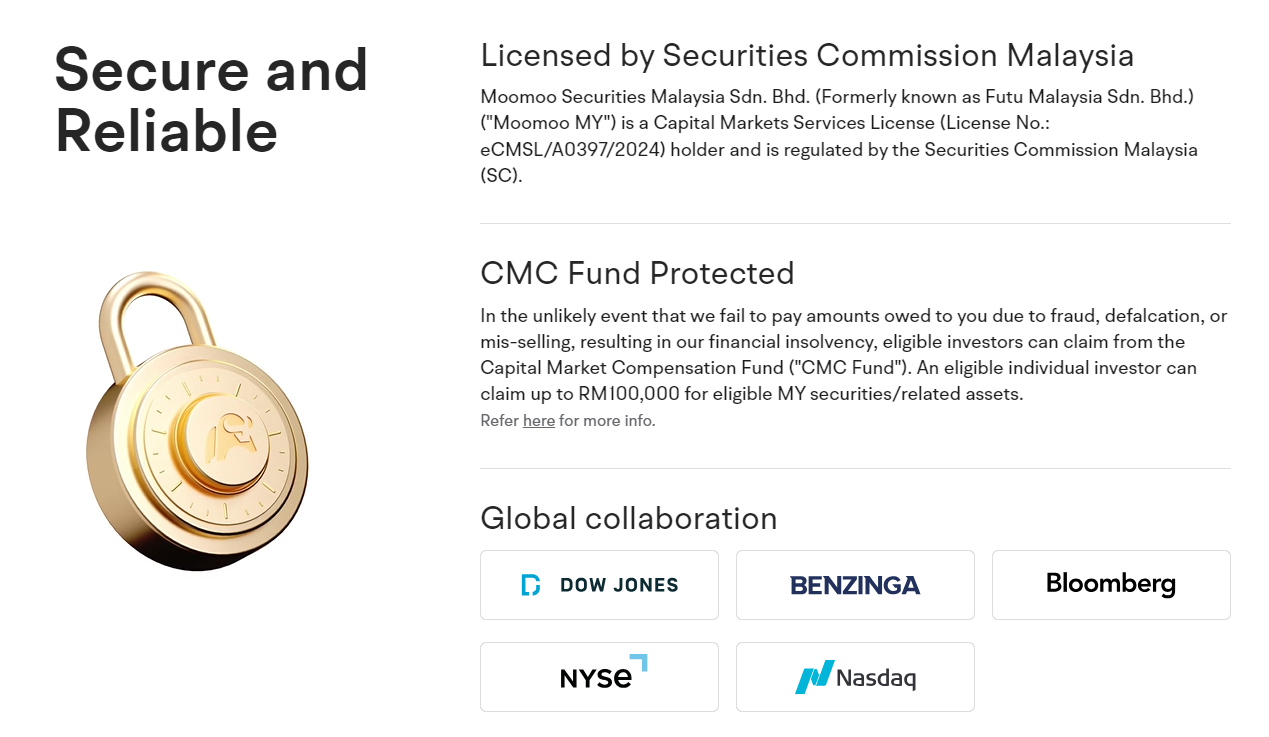
Task: Click "Licensed by Securities Commission Malaysia" heading
Action: coord(807,55)
